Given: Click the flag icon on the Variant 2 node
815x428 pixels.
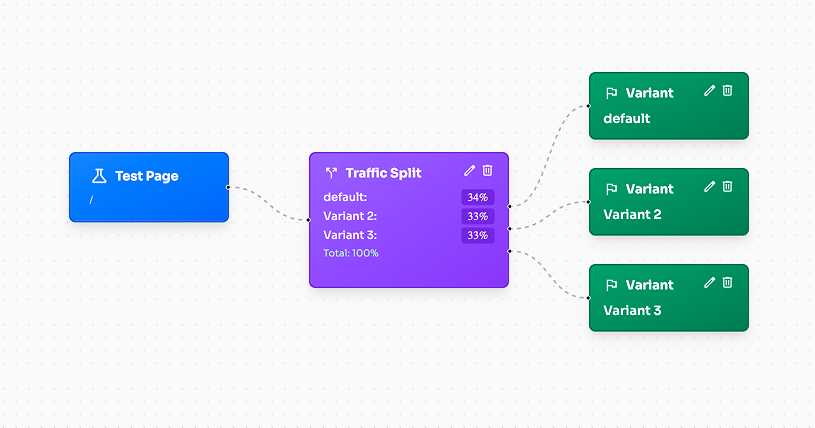Looking at the screenshot, I should (611, 189).
